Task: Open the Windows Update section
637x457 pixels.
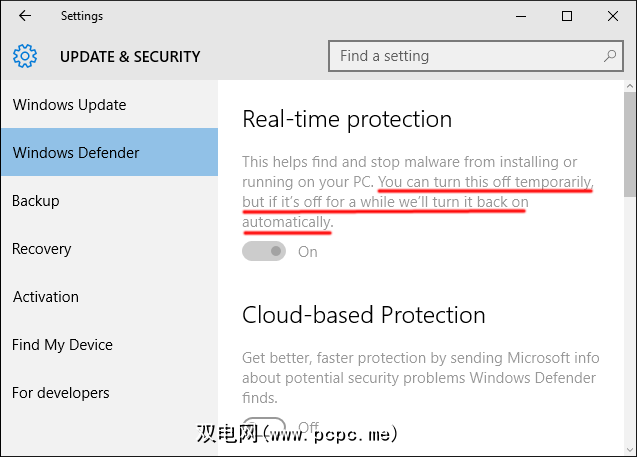Action: point(69,105)
